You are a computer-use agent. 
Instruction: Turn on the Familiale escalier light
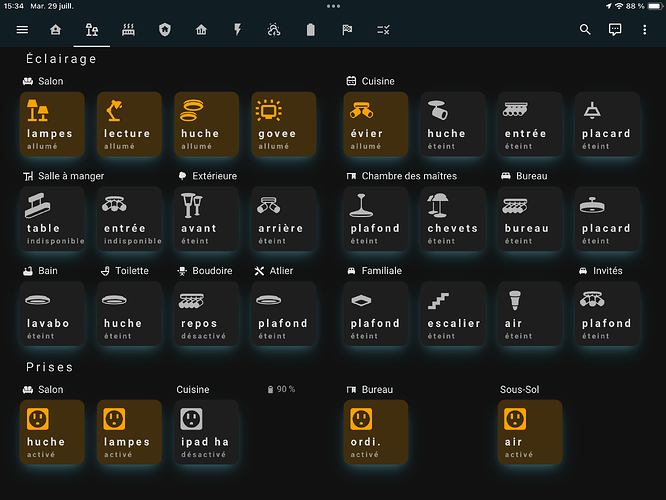(x=452, y=314)
